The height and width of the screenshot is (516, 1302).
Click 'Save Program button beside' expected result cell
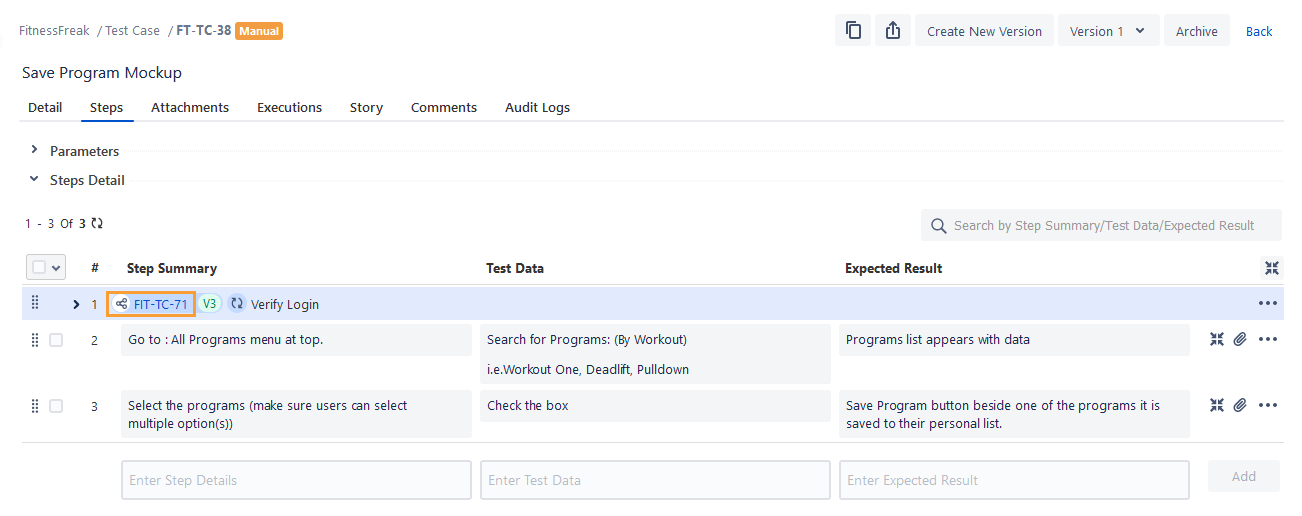[1014, 414]
